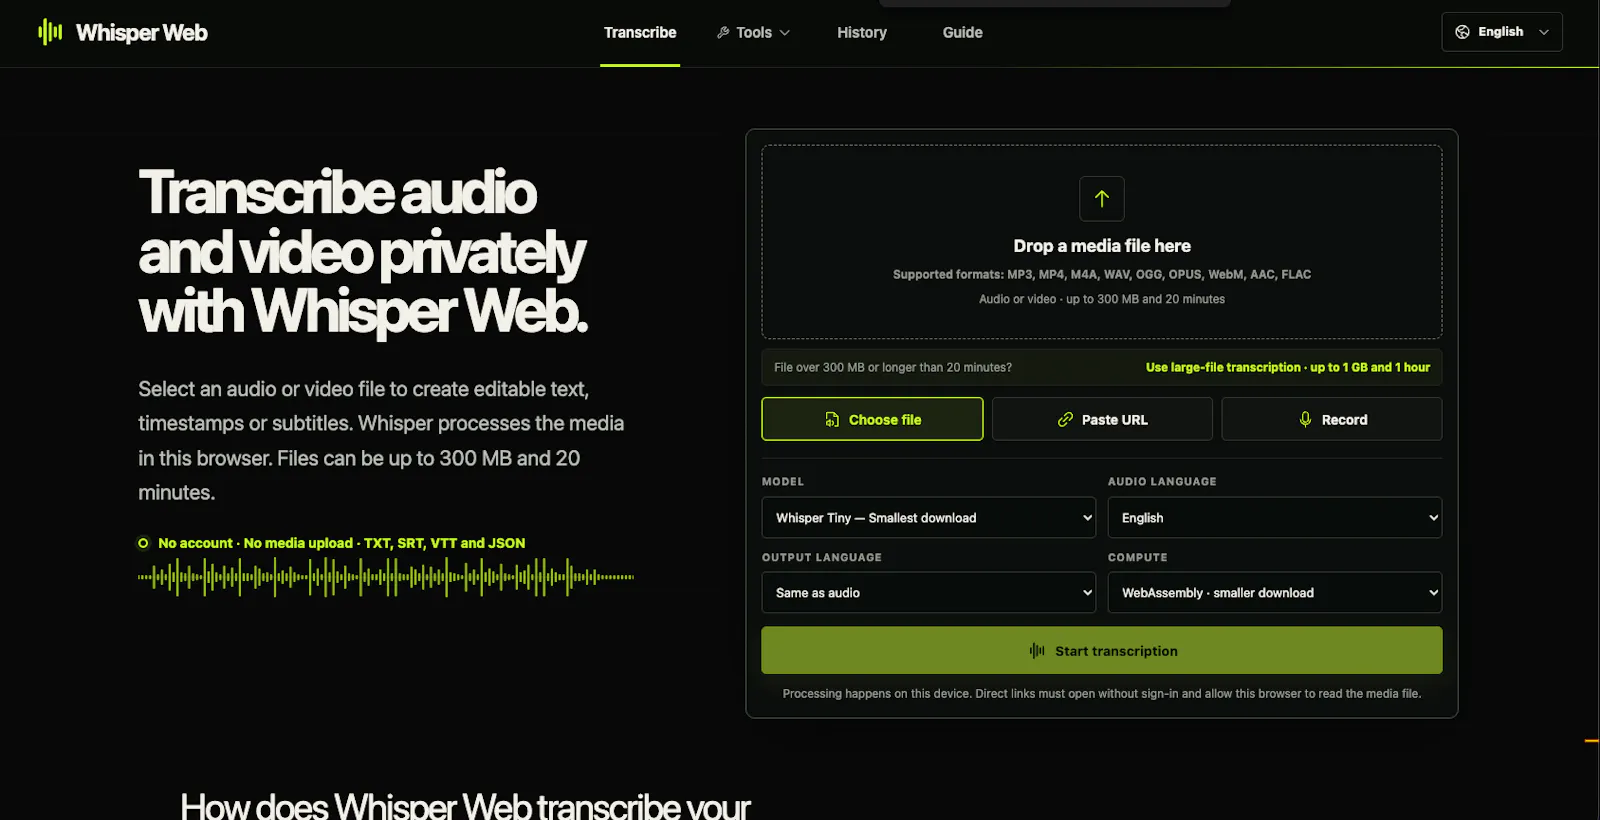Click the chain link icon on Paste URL
Screen dimensions: 1600x820
[1065, 420]
